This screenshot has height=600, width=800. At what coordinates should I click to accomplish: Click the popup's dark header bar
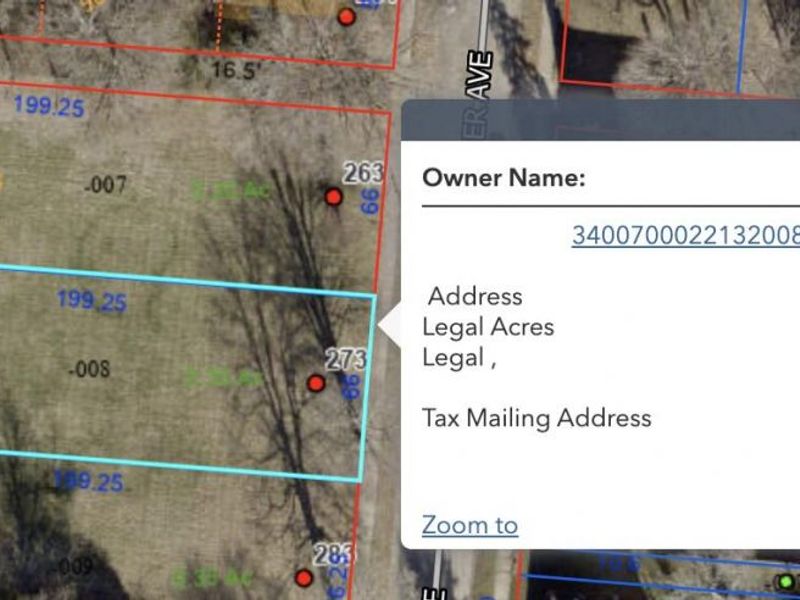[x=600, y=120]
